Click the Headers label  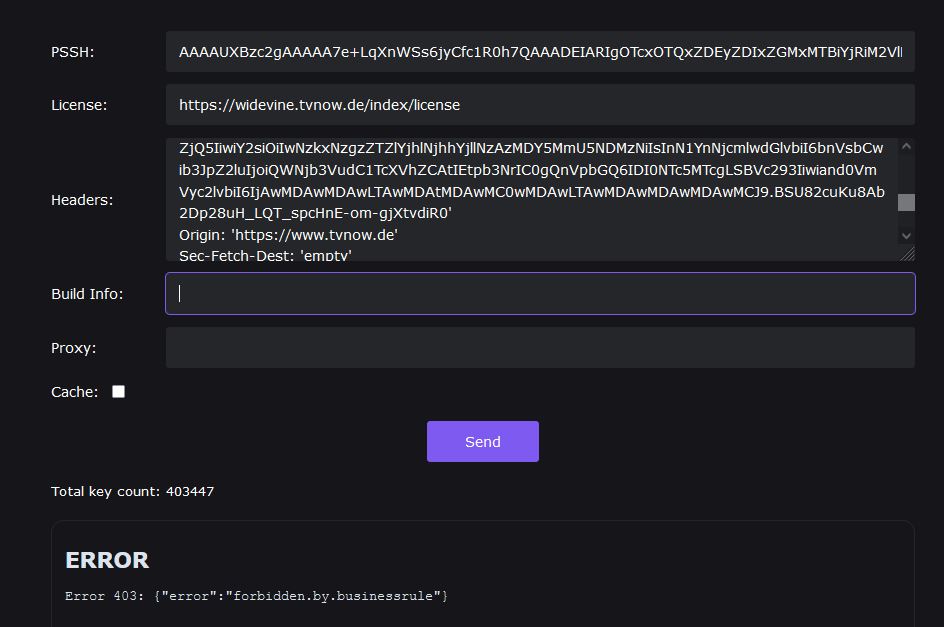(x=82, y=200)
